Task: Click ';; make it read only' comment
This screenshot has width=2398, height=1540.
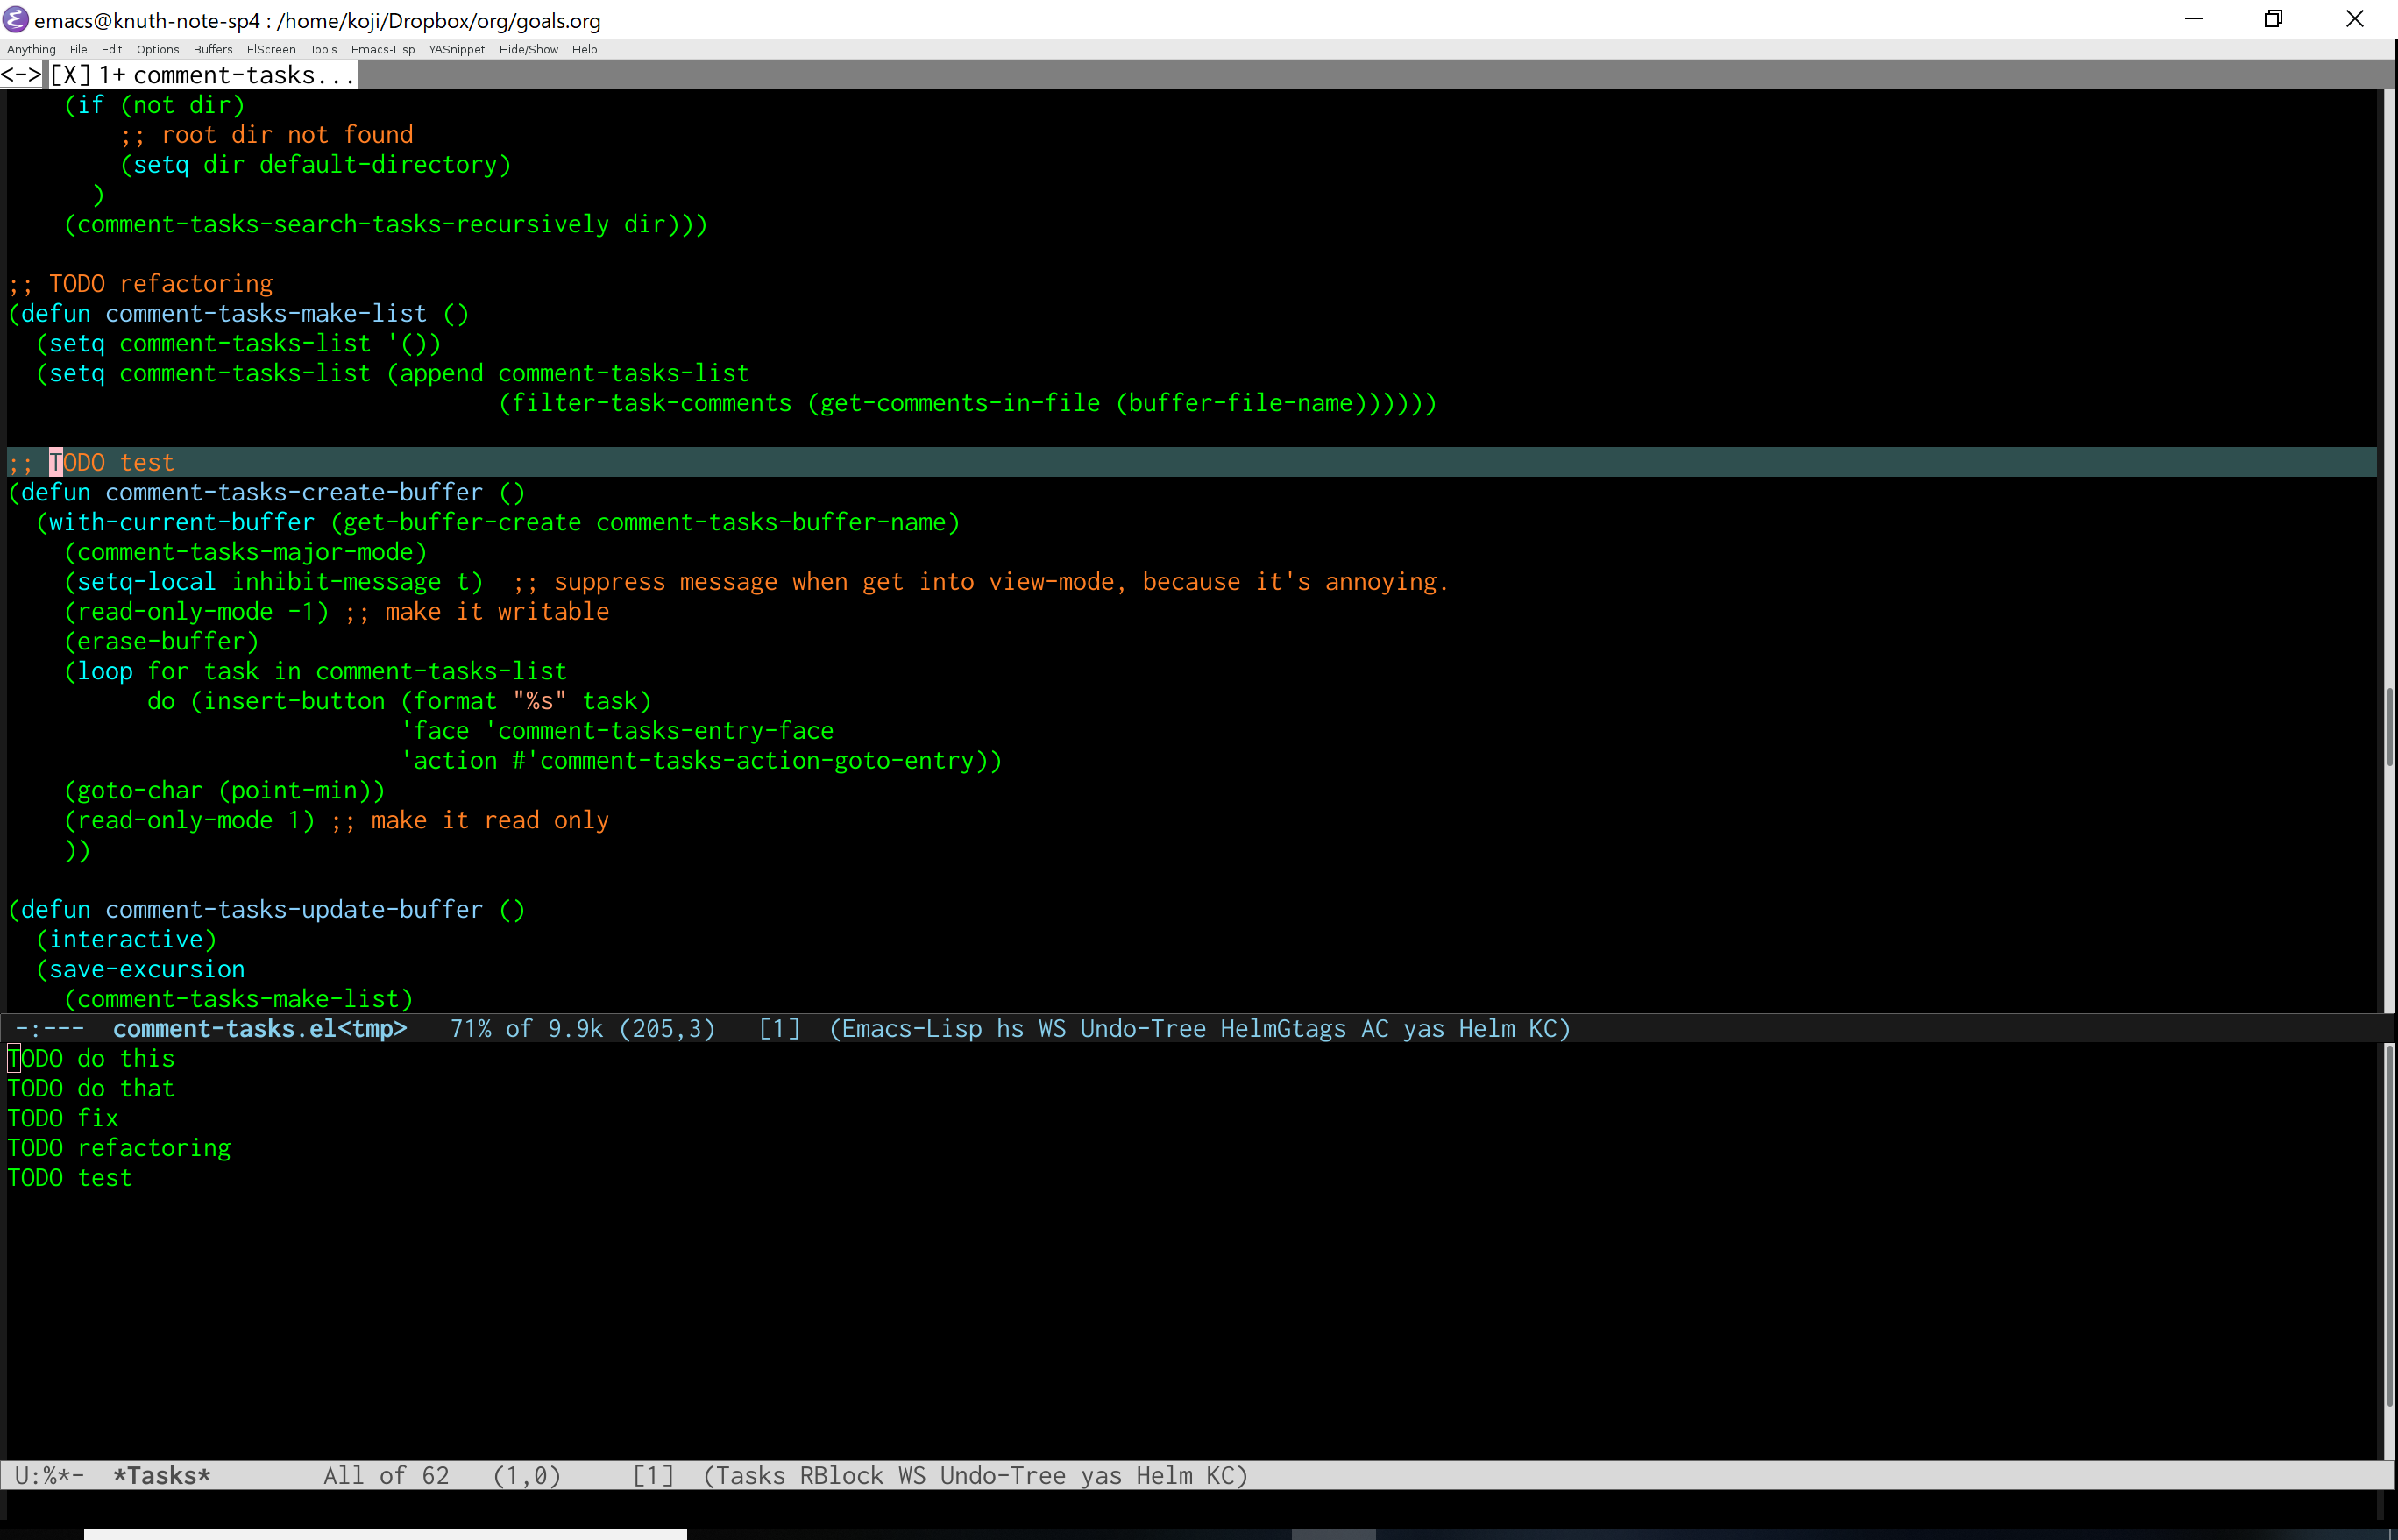Action: point(469,821)
